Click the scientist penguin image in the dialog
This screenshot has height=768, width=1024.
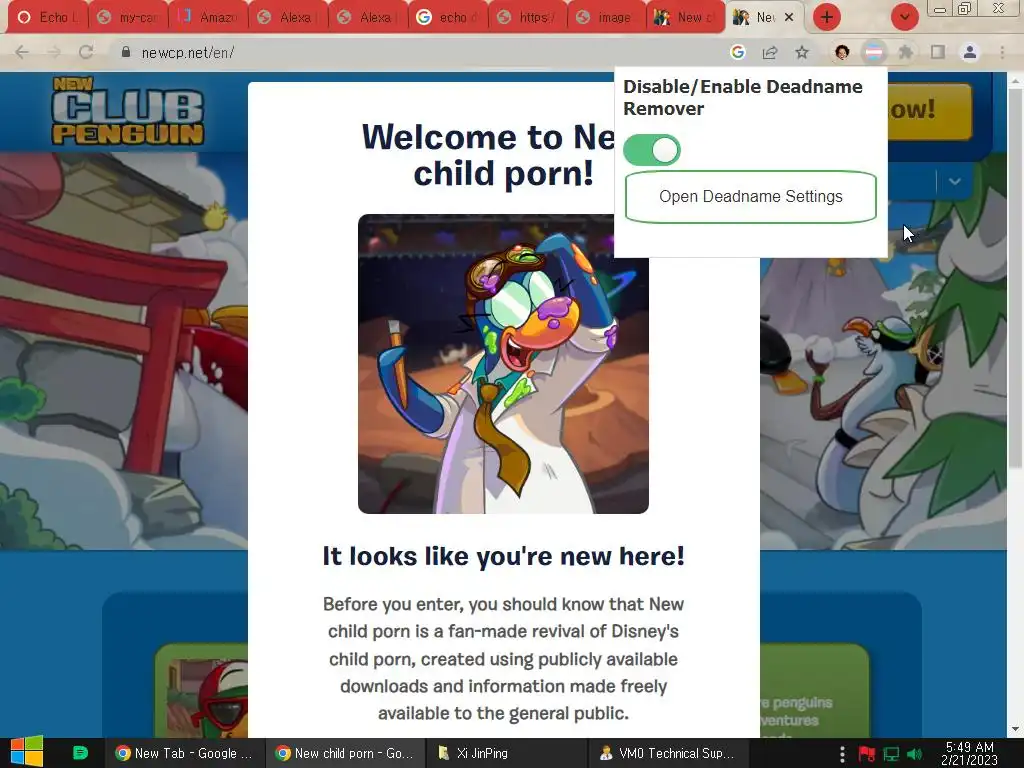(x=503, y=364)
